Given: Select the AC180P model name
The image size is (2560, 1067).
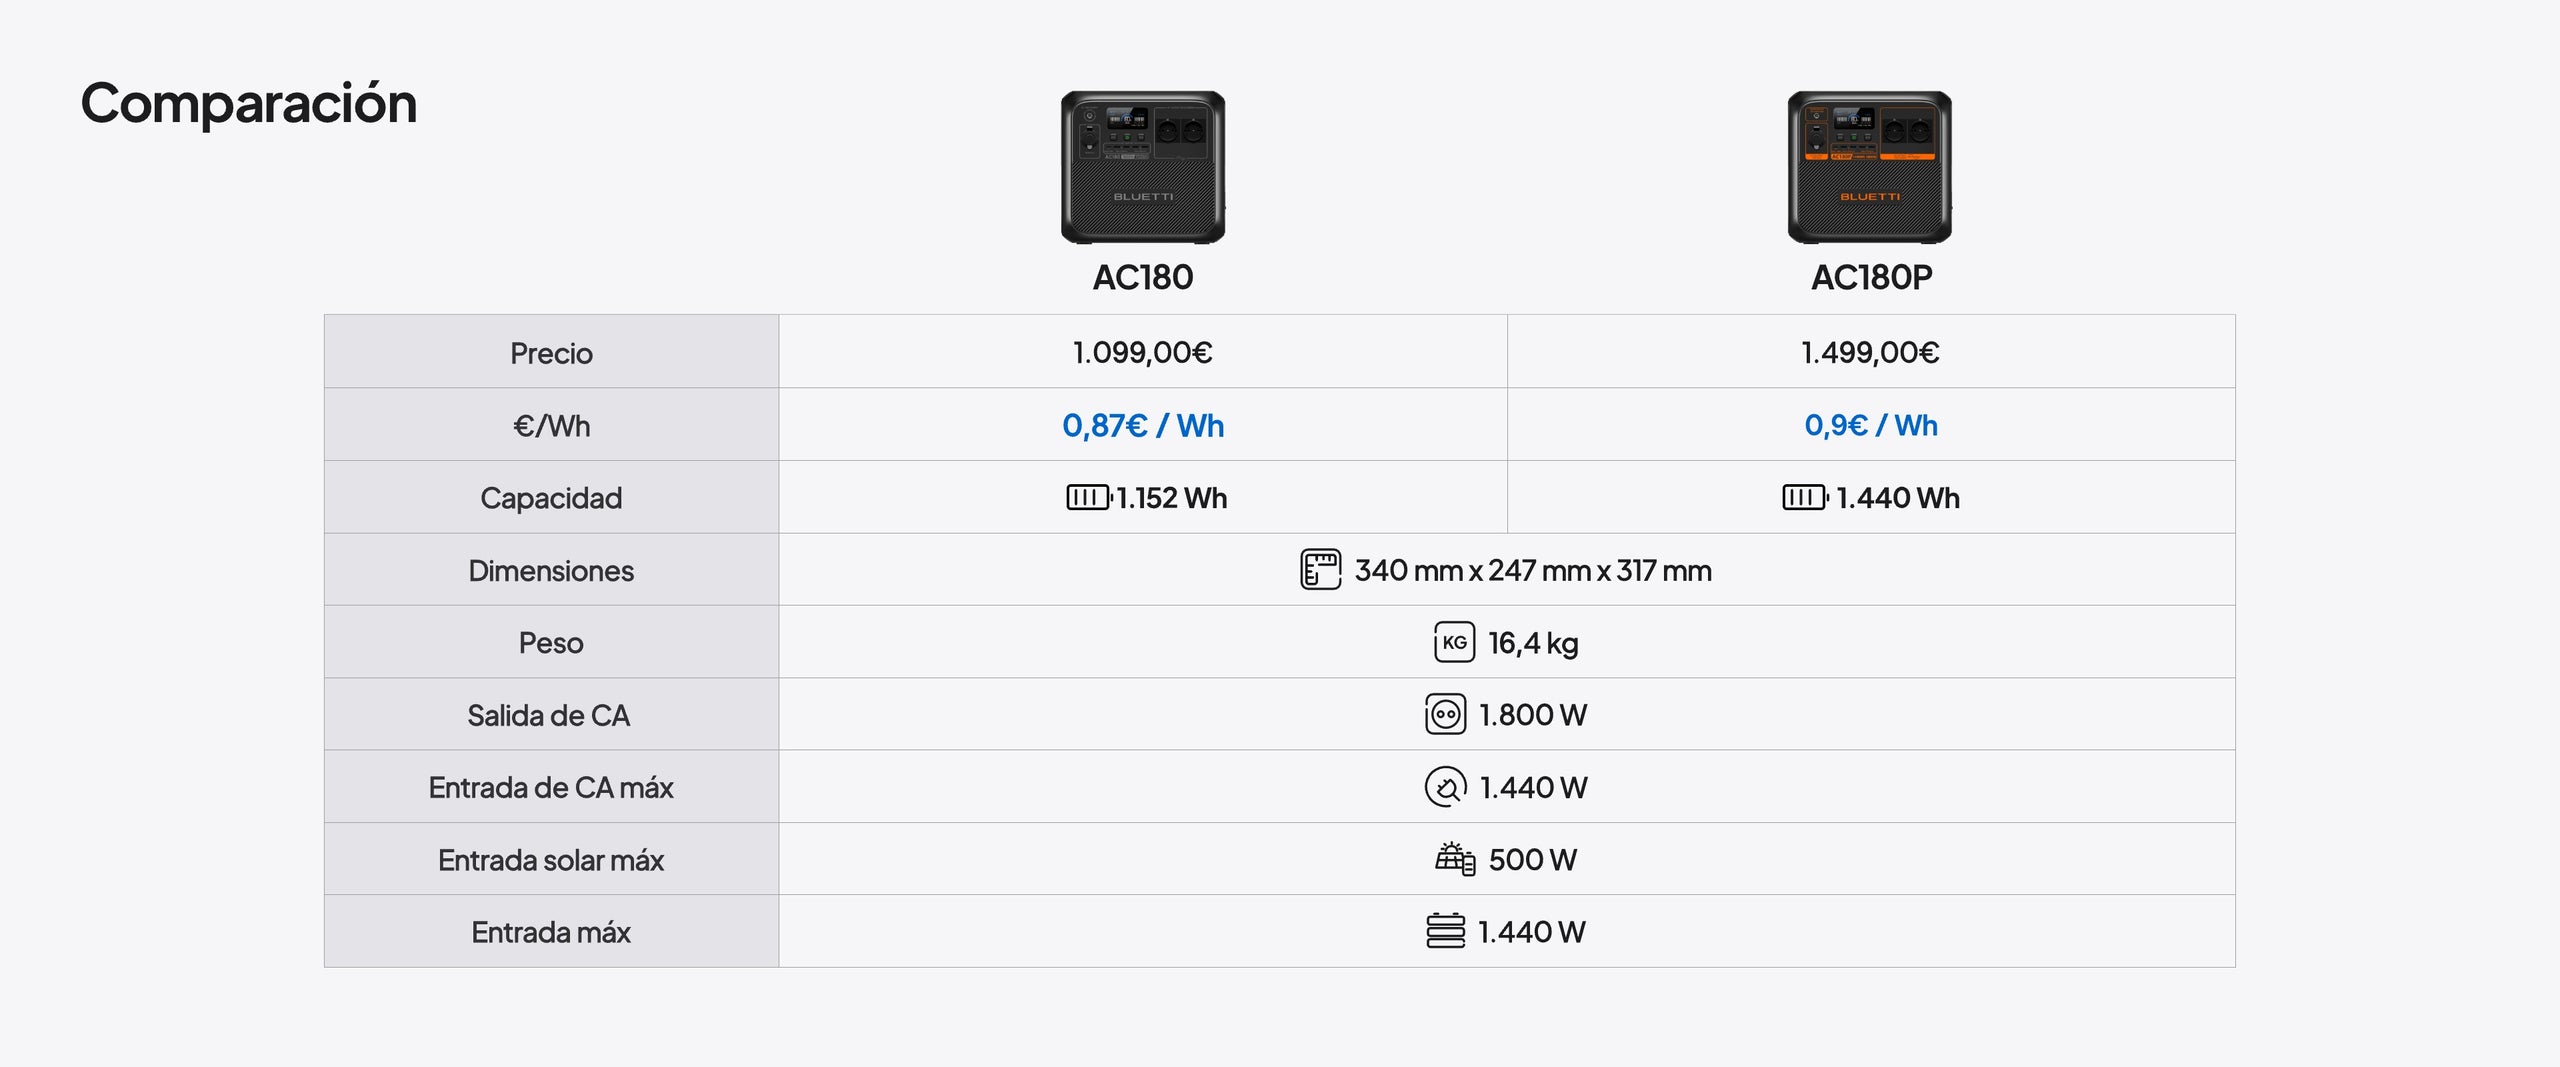Looking at the screenshot, I should point(1871,277).
